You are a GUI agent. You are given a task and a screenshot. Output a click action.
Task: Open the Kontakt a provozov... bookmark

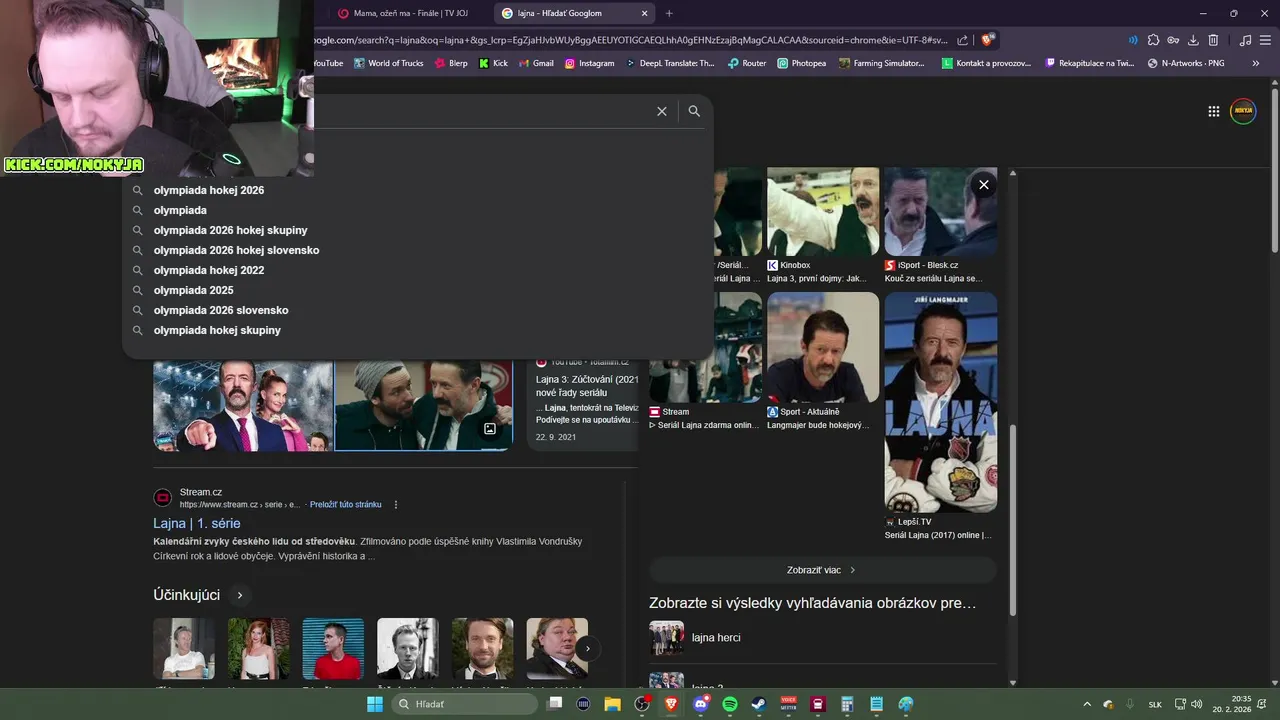coord(988,63)
